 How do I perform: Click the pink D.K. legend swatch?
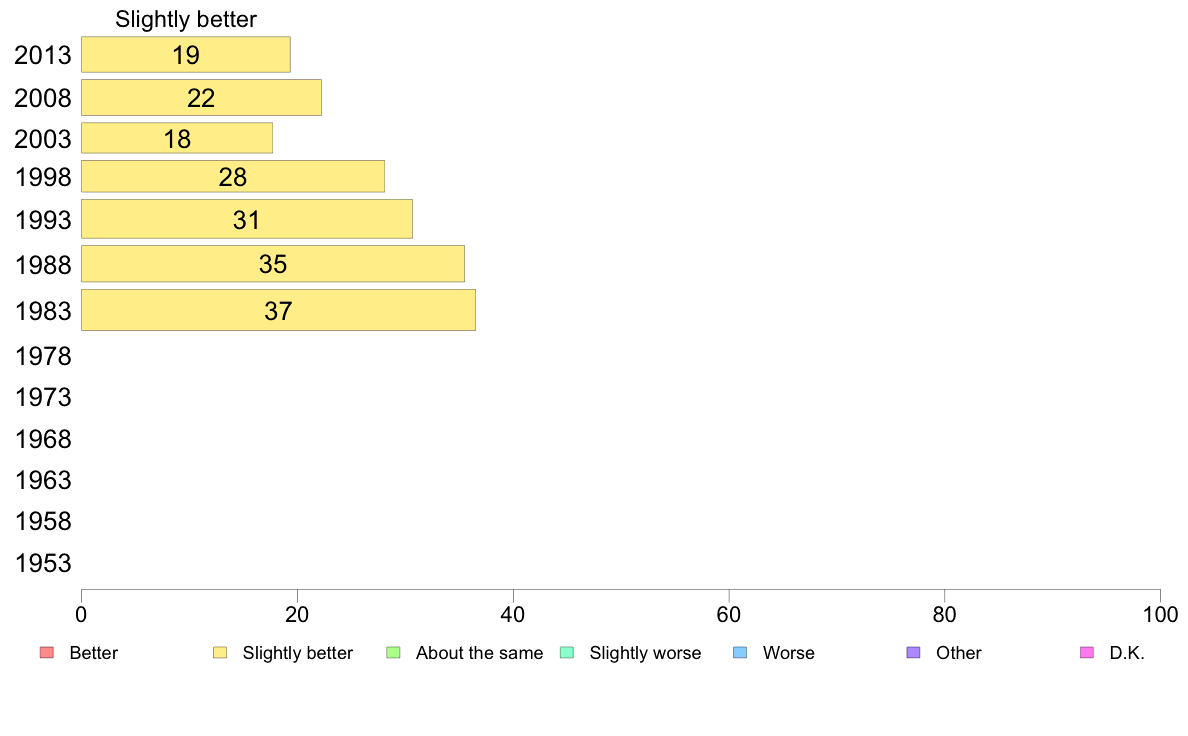pos(1087,653)
